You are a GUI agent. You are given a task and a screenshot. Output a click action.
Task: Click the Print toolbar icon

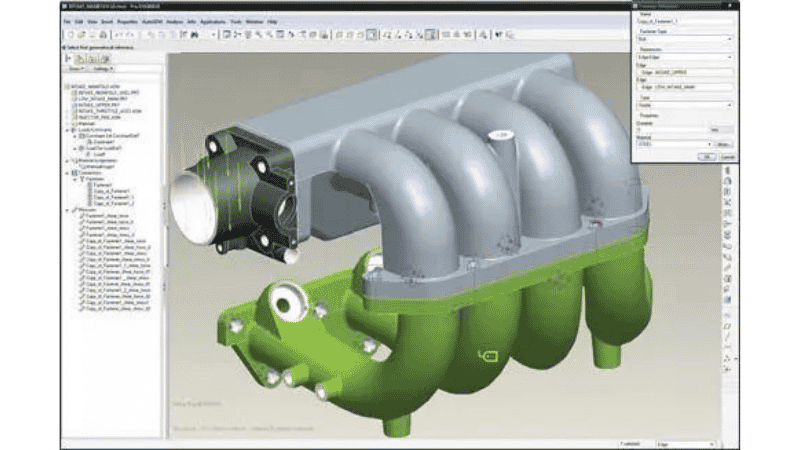point(103,35)
